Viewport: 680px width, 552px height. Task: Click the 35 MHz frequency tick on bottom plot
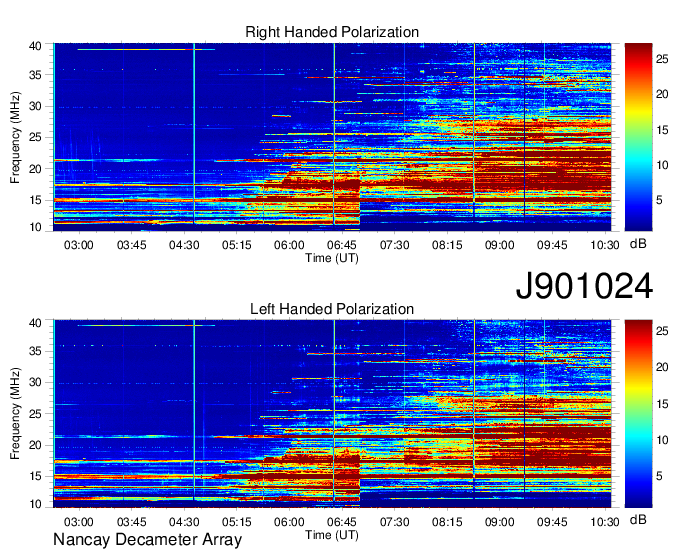coord(36,351)
